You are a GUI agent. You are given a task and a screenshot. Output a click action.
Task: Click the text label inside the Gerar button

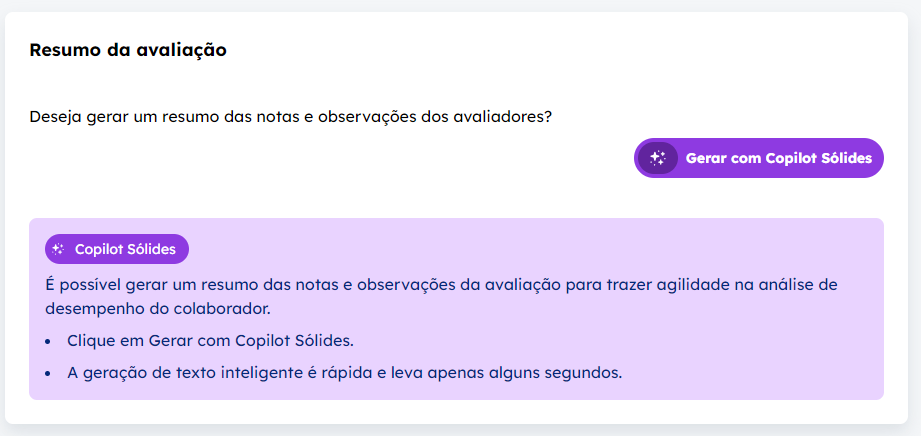tap(779, 158)
